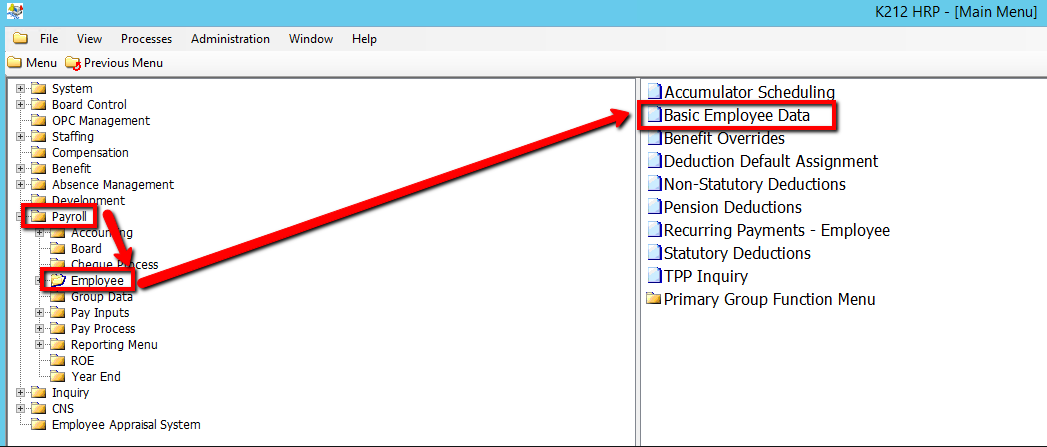Open the Help menu
1047x447 pixels.
[x=364, y=39]
